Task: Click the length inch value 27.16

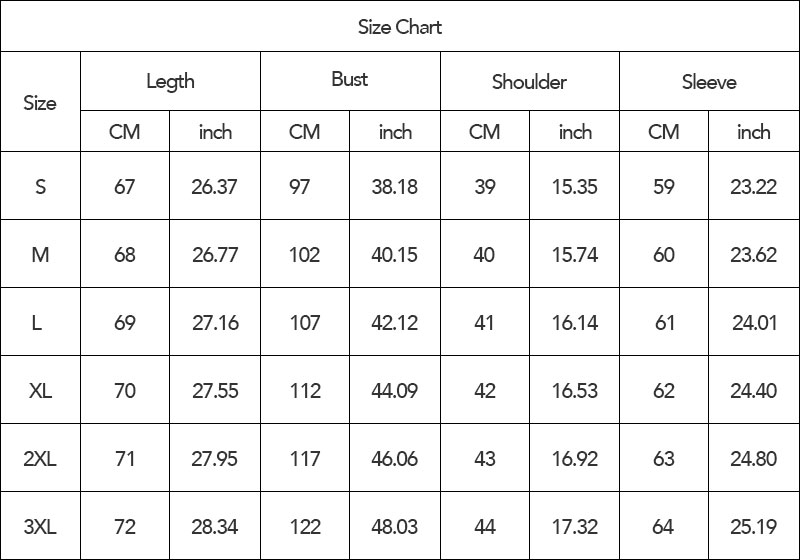Action: tap(215, 322)
